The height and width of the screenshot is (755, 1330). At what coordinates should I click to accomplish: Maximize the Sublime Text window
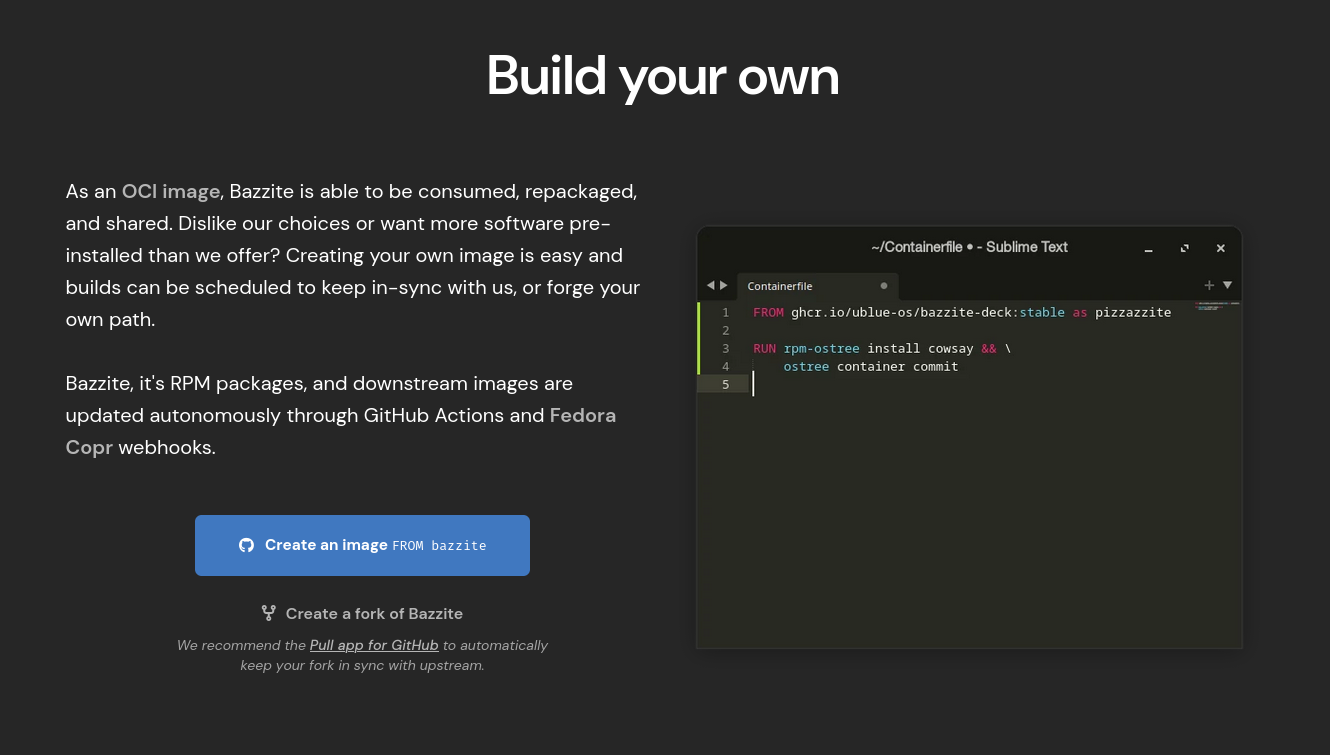point(1185,248)
